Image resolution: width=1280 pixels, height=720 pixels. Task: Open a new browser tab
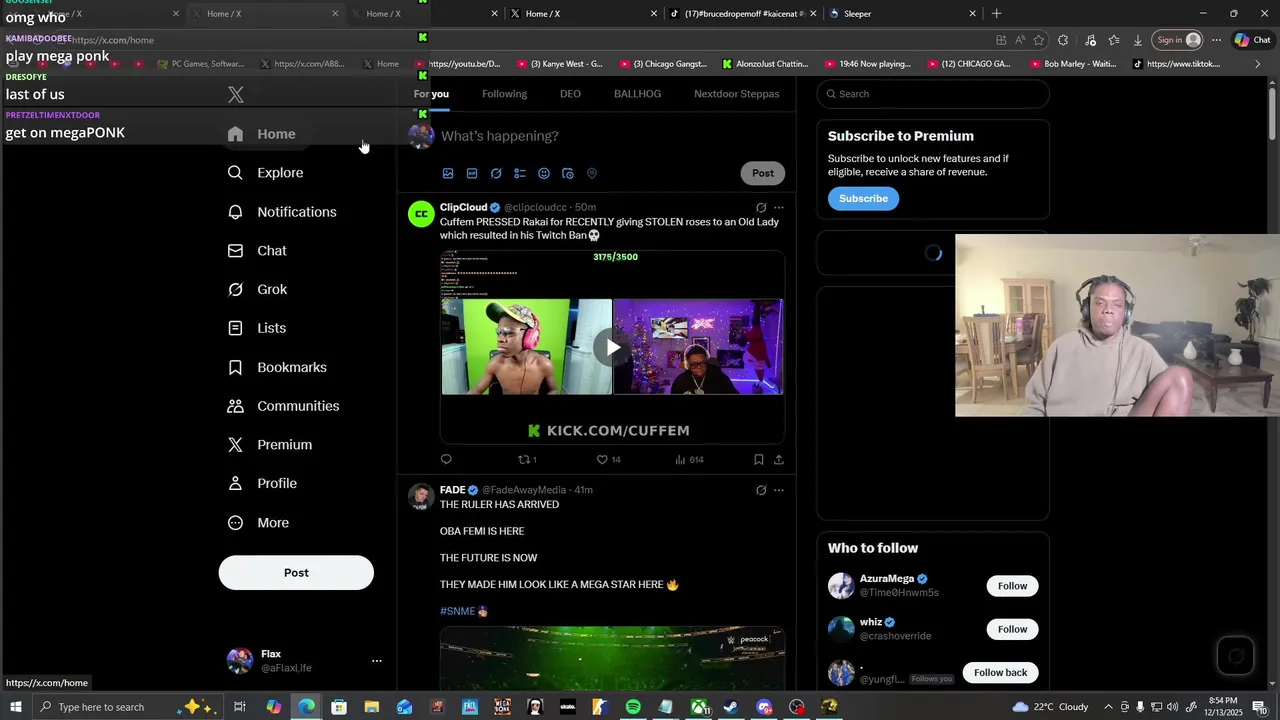pos(996,14)
